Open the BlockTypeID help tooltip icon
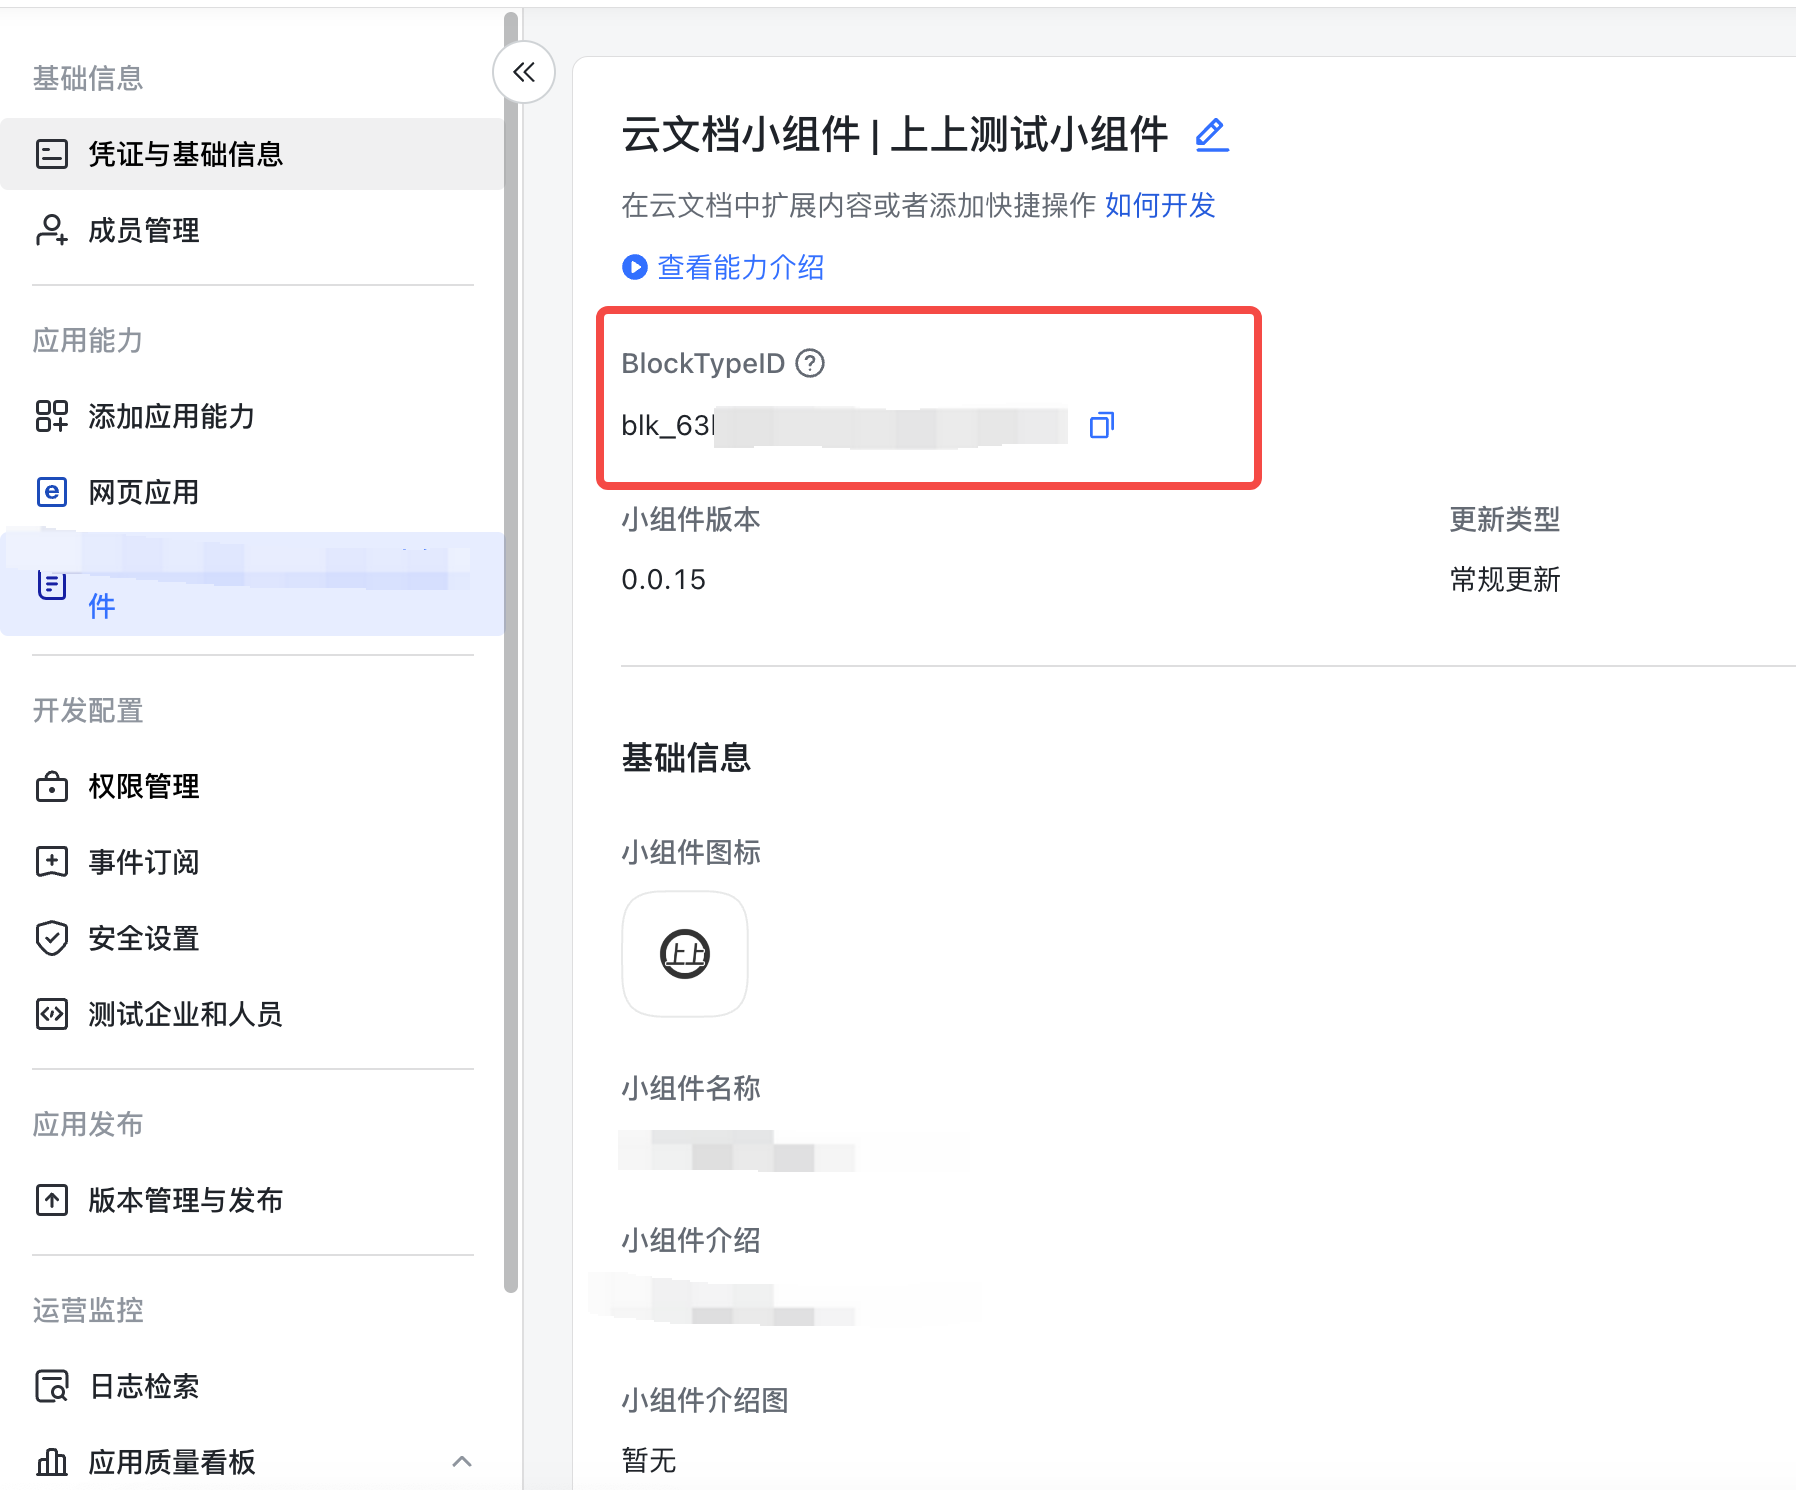 [x=810, y=364]
